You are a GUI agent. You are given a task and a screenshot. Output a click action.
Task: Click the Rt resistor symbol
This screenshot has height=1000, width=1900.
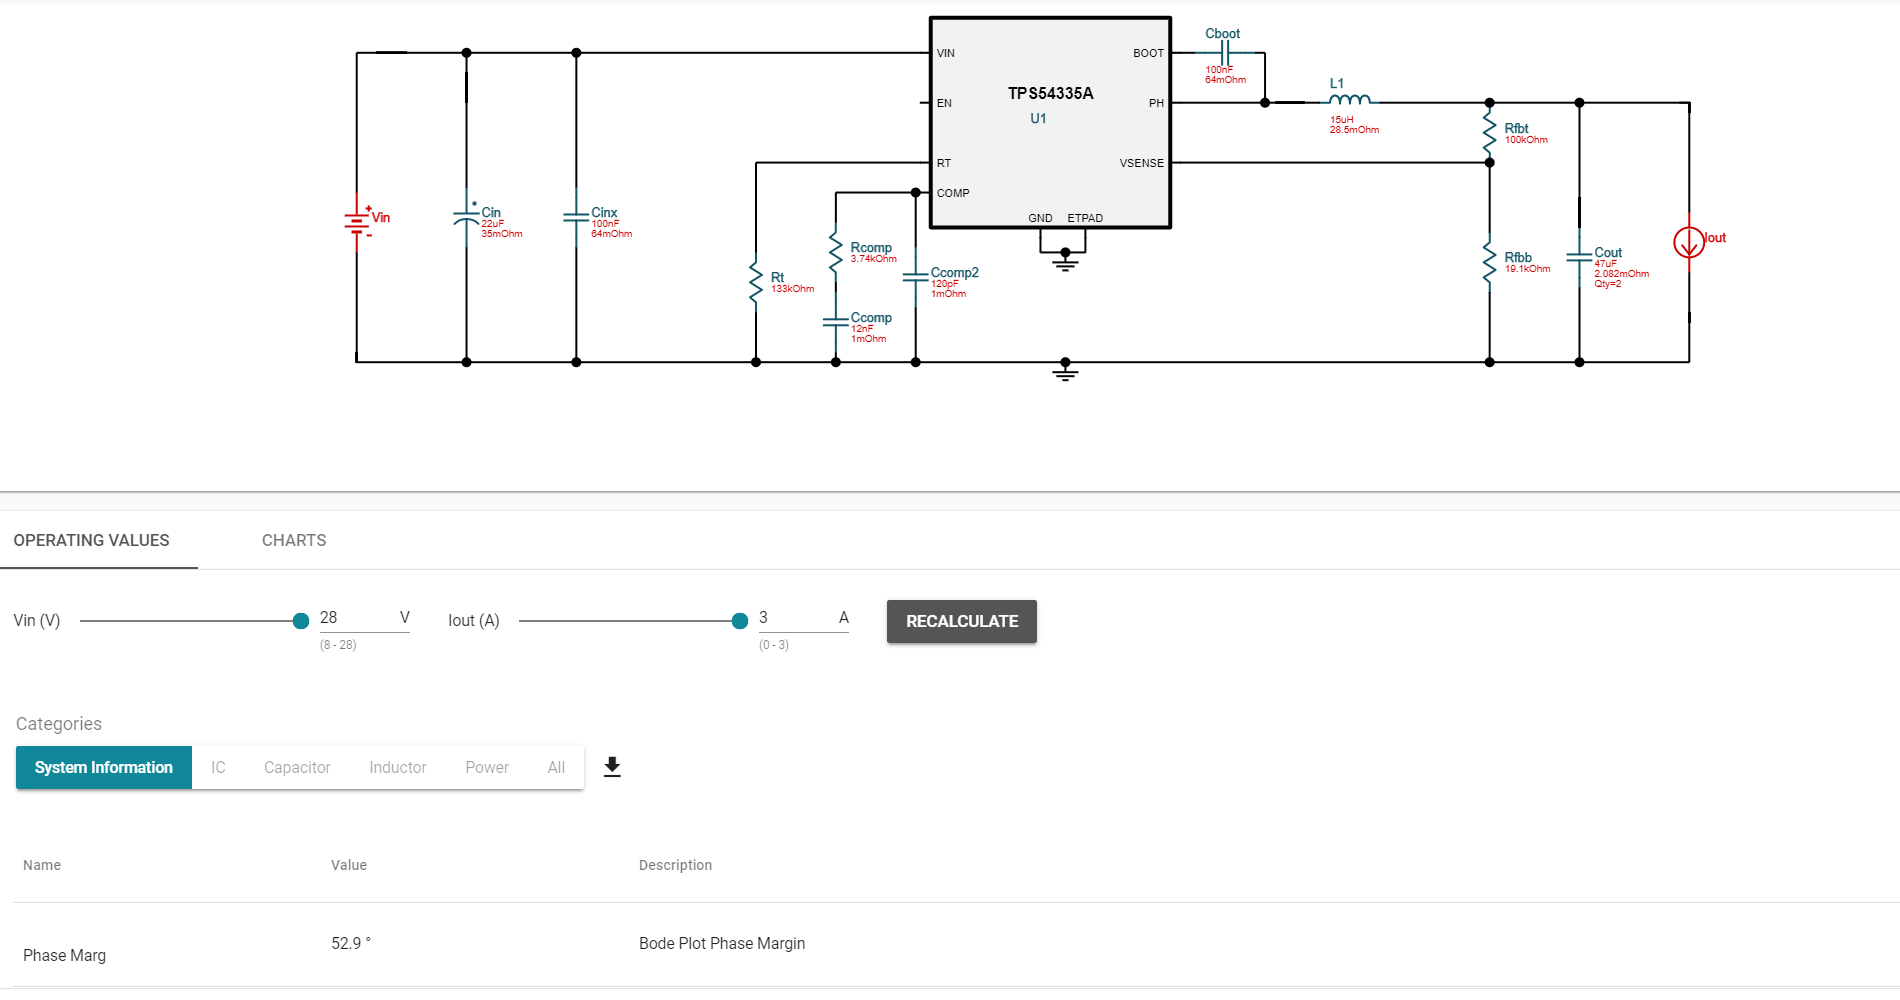[756, 283]
